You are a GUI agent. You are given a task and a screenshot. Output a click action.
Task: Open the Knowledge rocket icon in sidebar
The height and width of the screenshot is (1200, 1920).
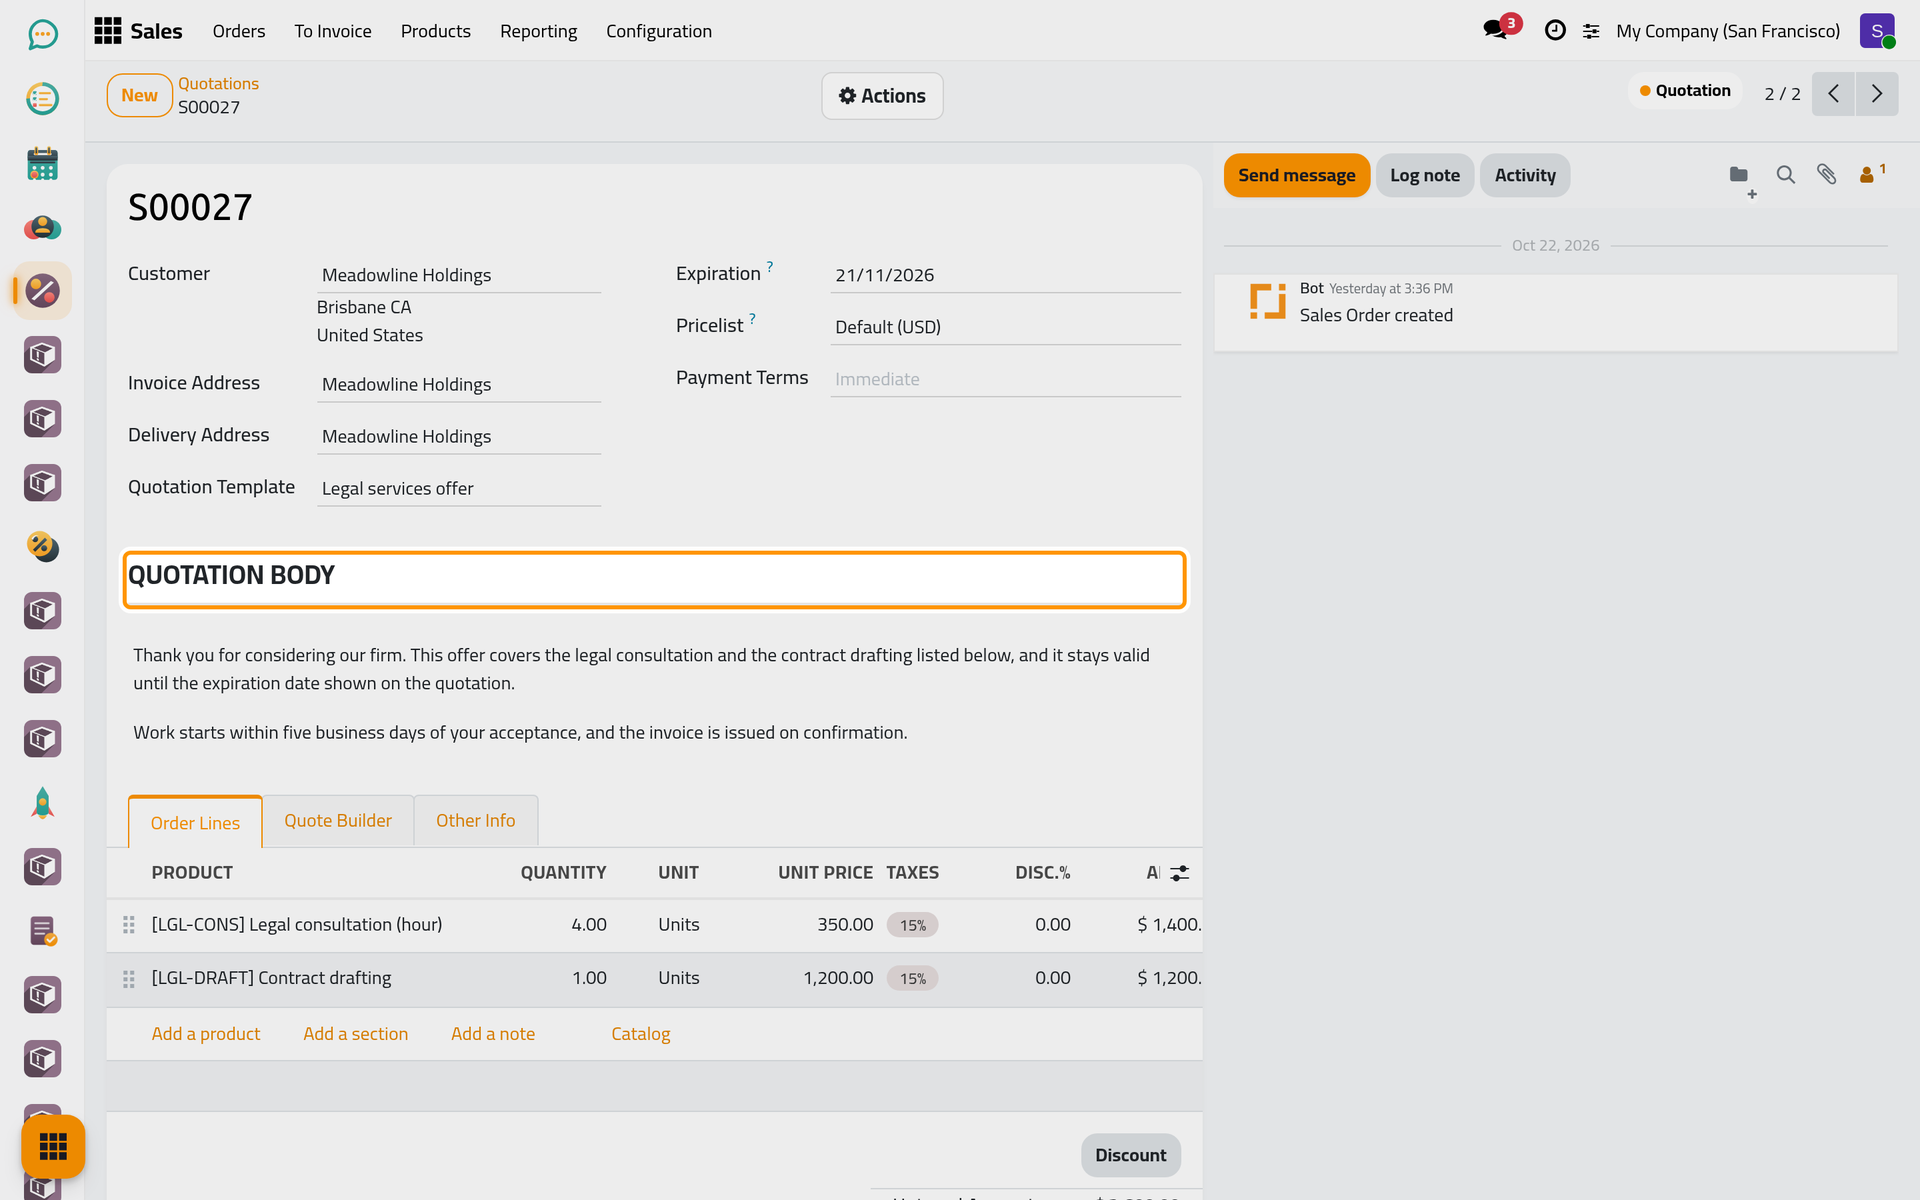[42, 803]
